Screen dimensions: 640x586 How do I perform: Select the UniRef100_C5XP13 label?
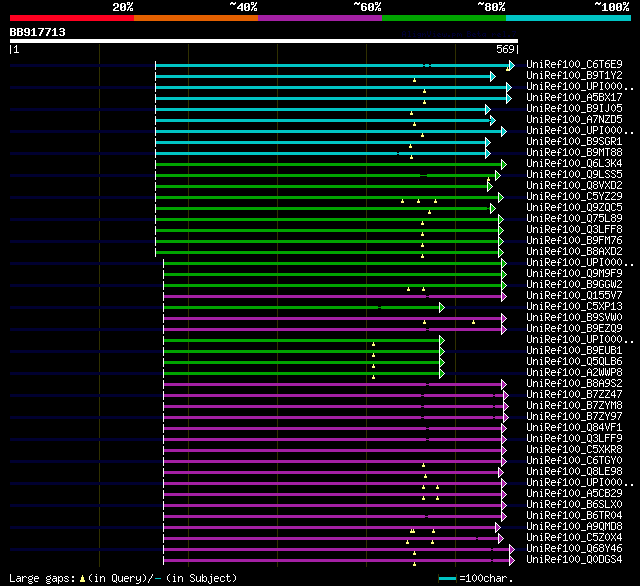point(574,306)
